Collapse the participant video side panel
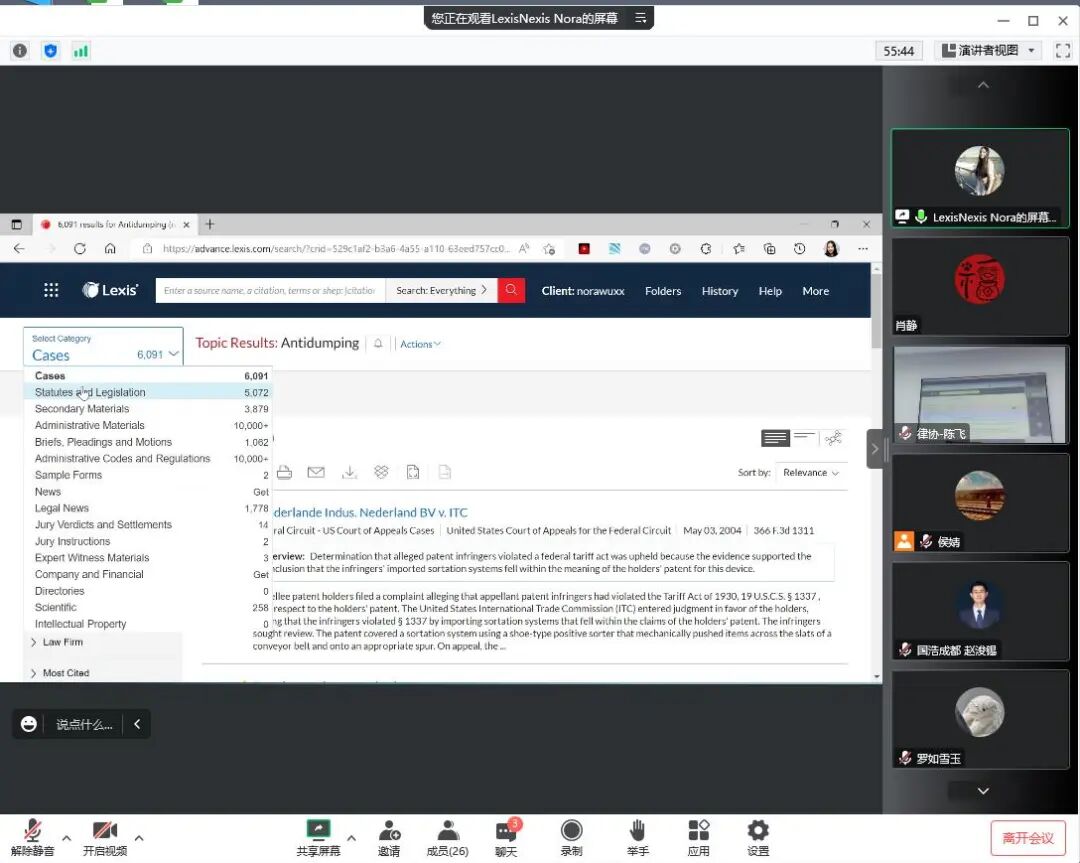 875,449
